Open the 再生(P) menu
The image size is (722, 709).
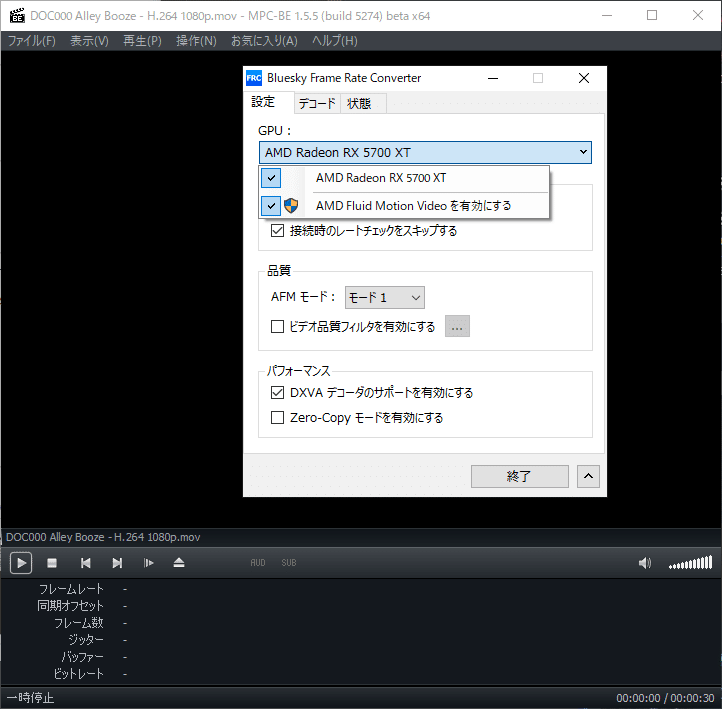pyautogui.click(x=142, y=41)
